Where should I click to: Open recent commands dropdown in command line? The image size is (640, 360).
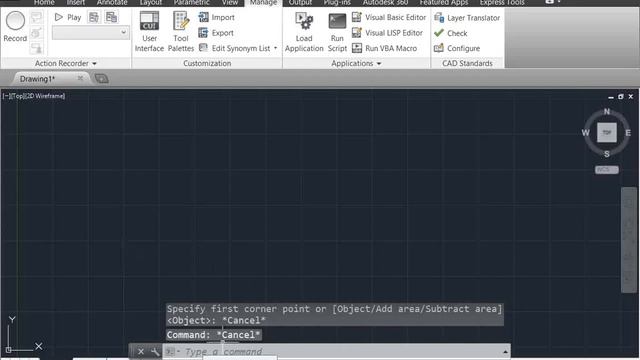tap(172, 351)
